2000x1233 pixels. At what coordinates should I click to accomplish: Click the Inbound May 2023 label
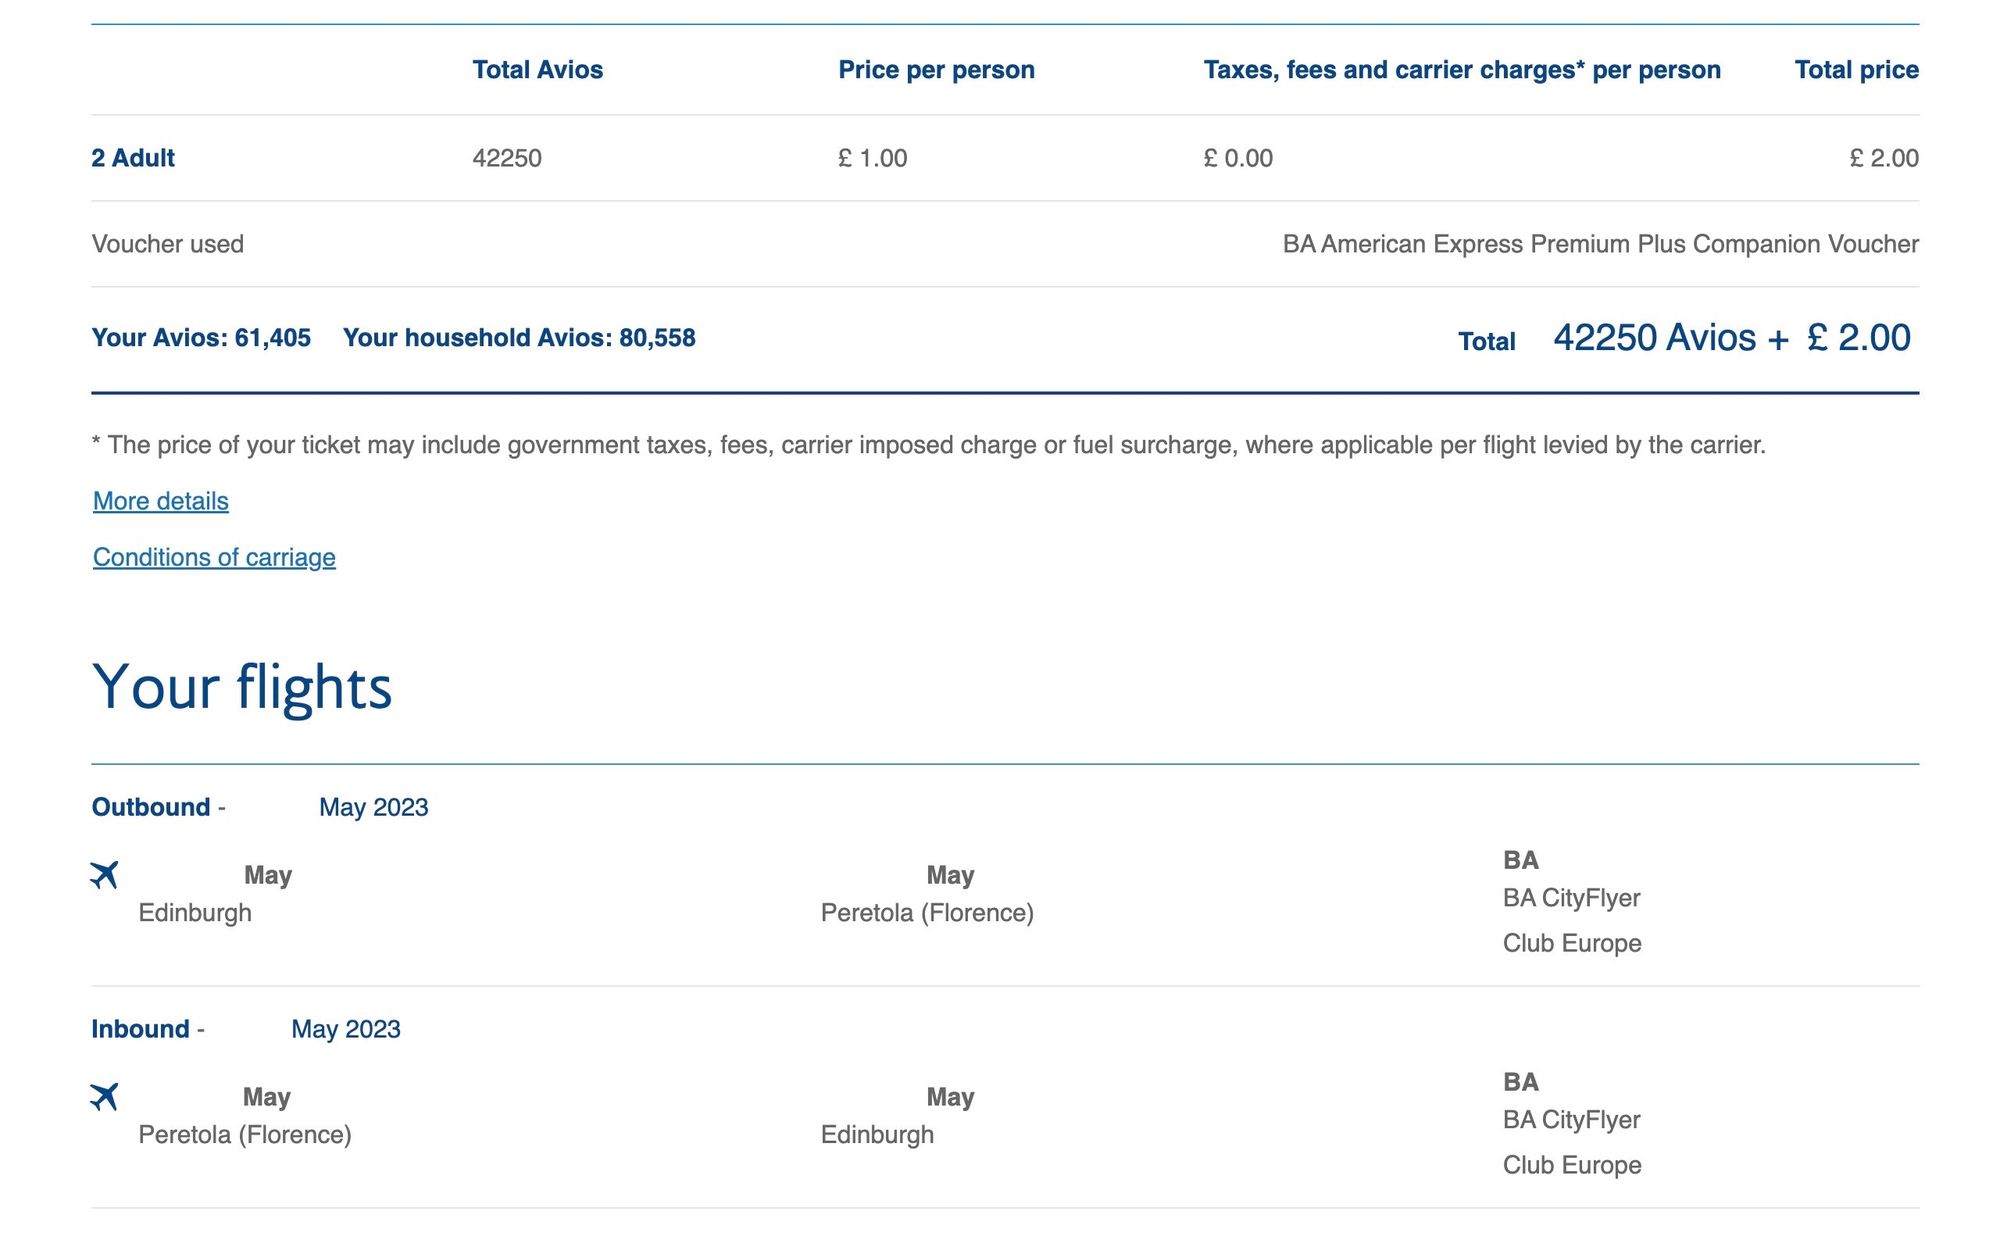pyautogui.click(x=246, y=1029)
